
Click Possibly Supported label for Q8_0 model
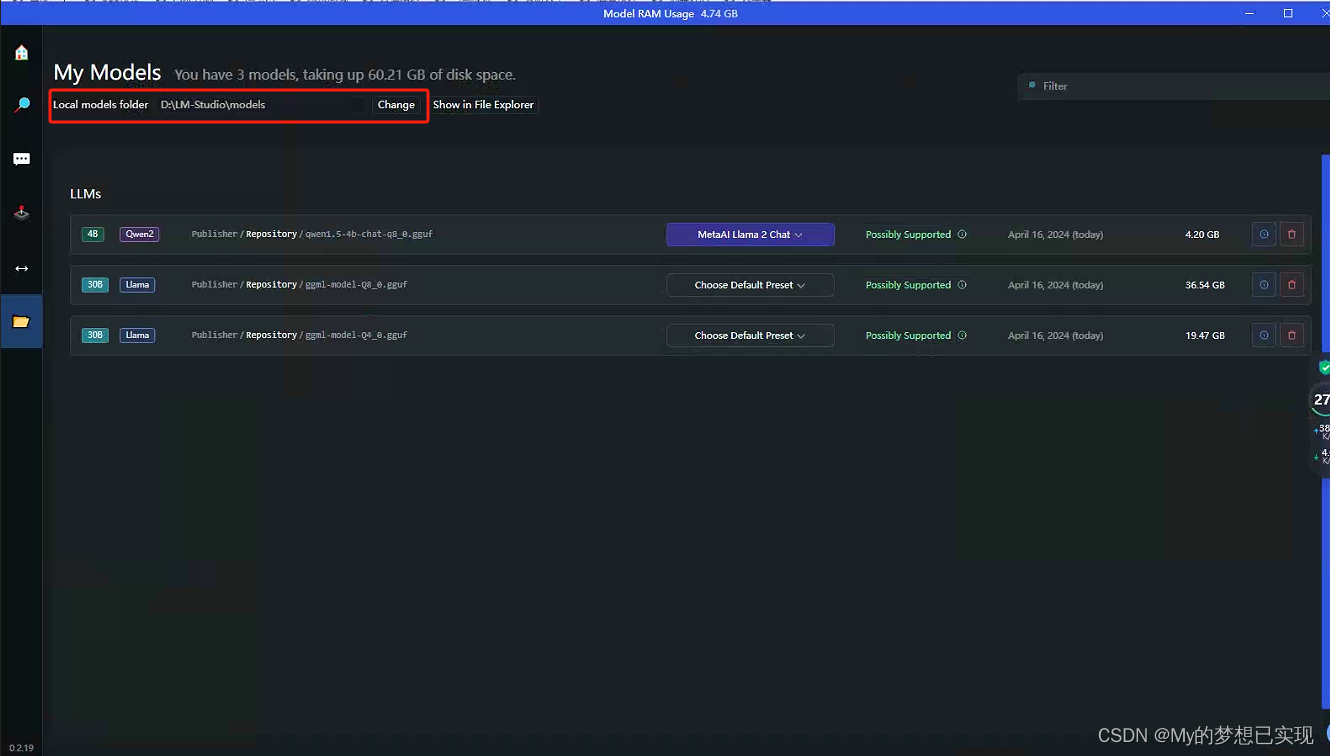click(908, 285)
